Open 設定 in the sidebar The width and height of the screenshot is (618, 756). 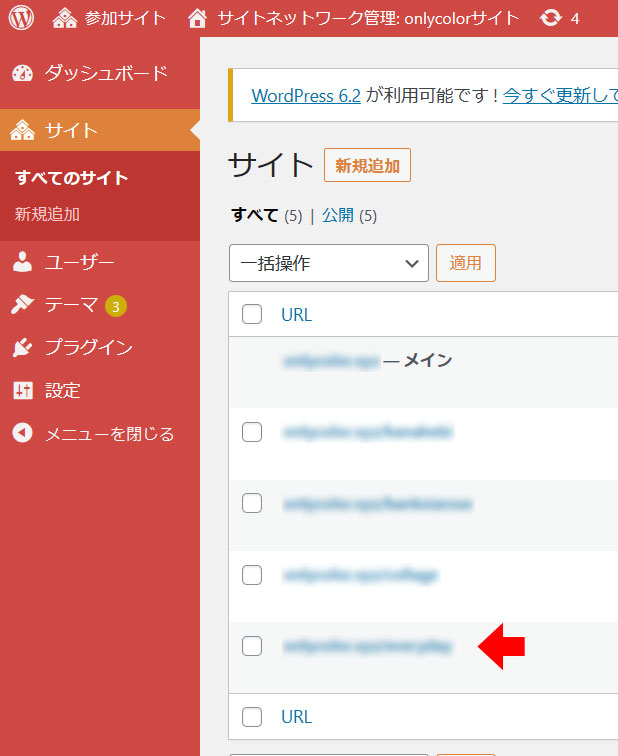62,391
